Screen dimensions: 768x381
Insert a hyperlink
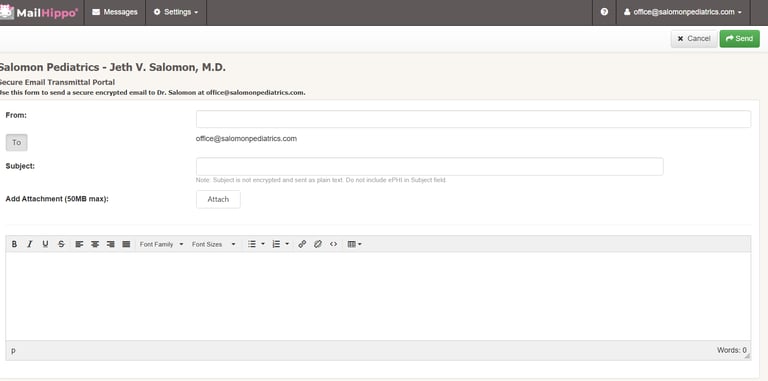click(x=302, y=244)
